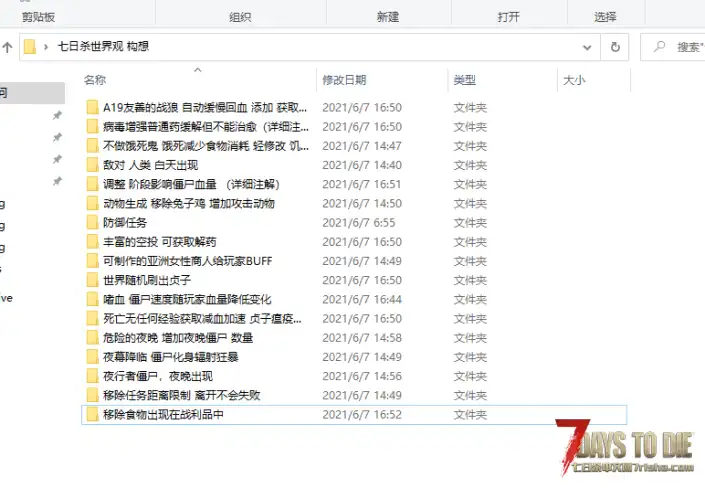Click the folder icon for 防御任务

92,222
